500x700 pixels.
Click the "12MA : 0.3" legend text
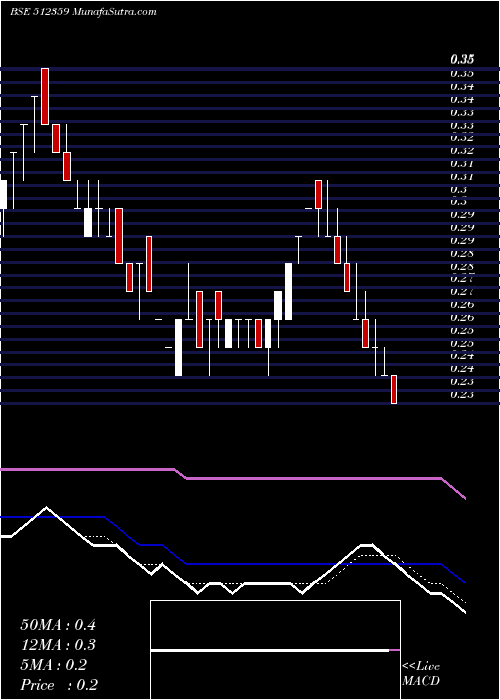58,645
